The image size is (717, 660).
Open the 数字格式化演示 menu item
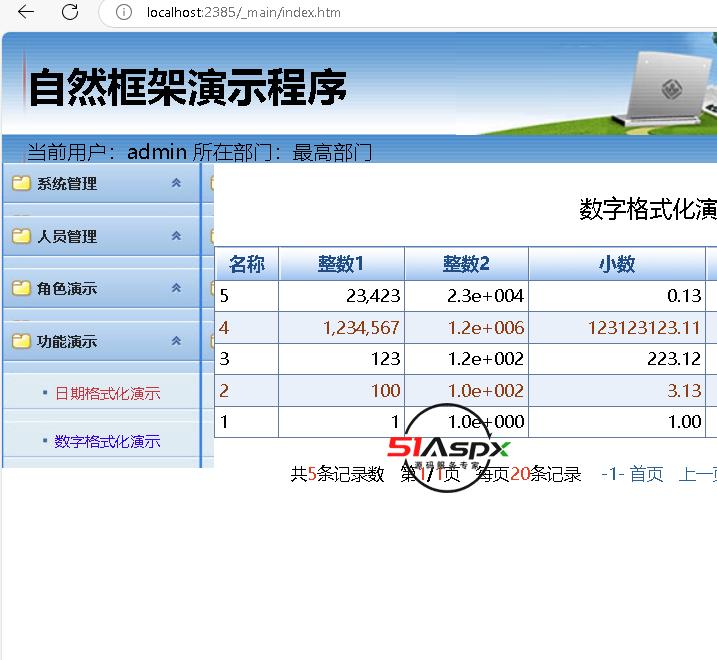point(107,441)
